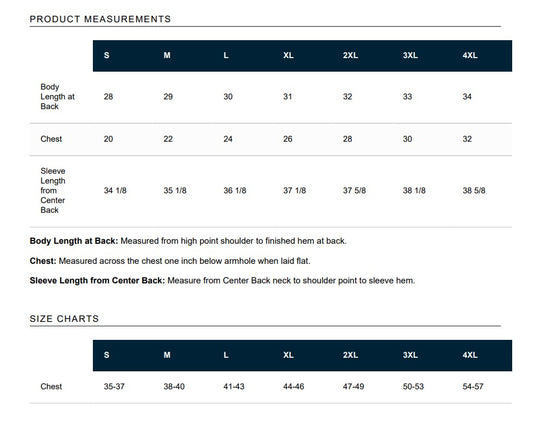Click the Chest value 26 for XL

click(x=287, y=139)
